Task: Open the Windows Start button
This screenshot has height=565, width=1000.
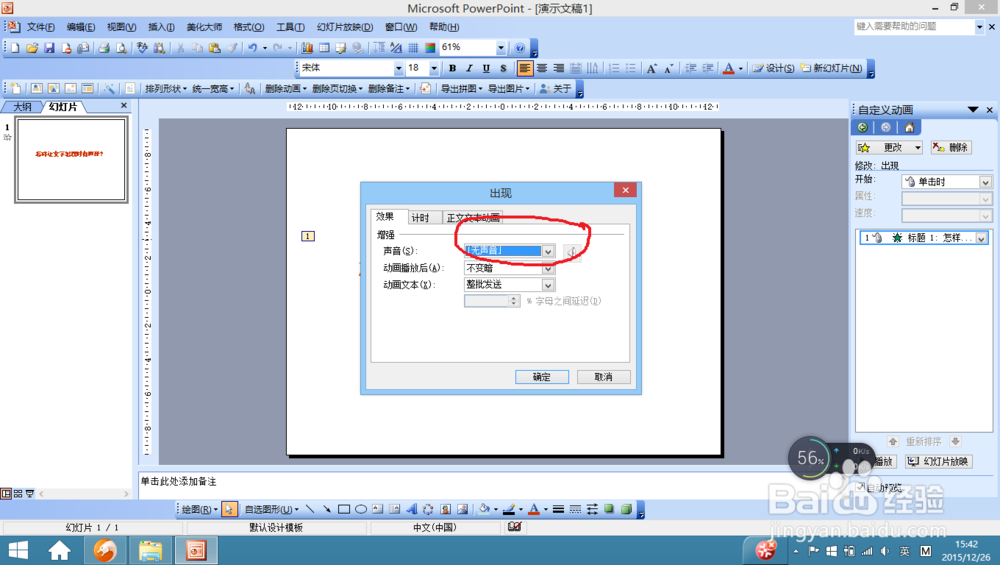Action: pyautogui.click(x=18, y=550)
